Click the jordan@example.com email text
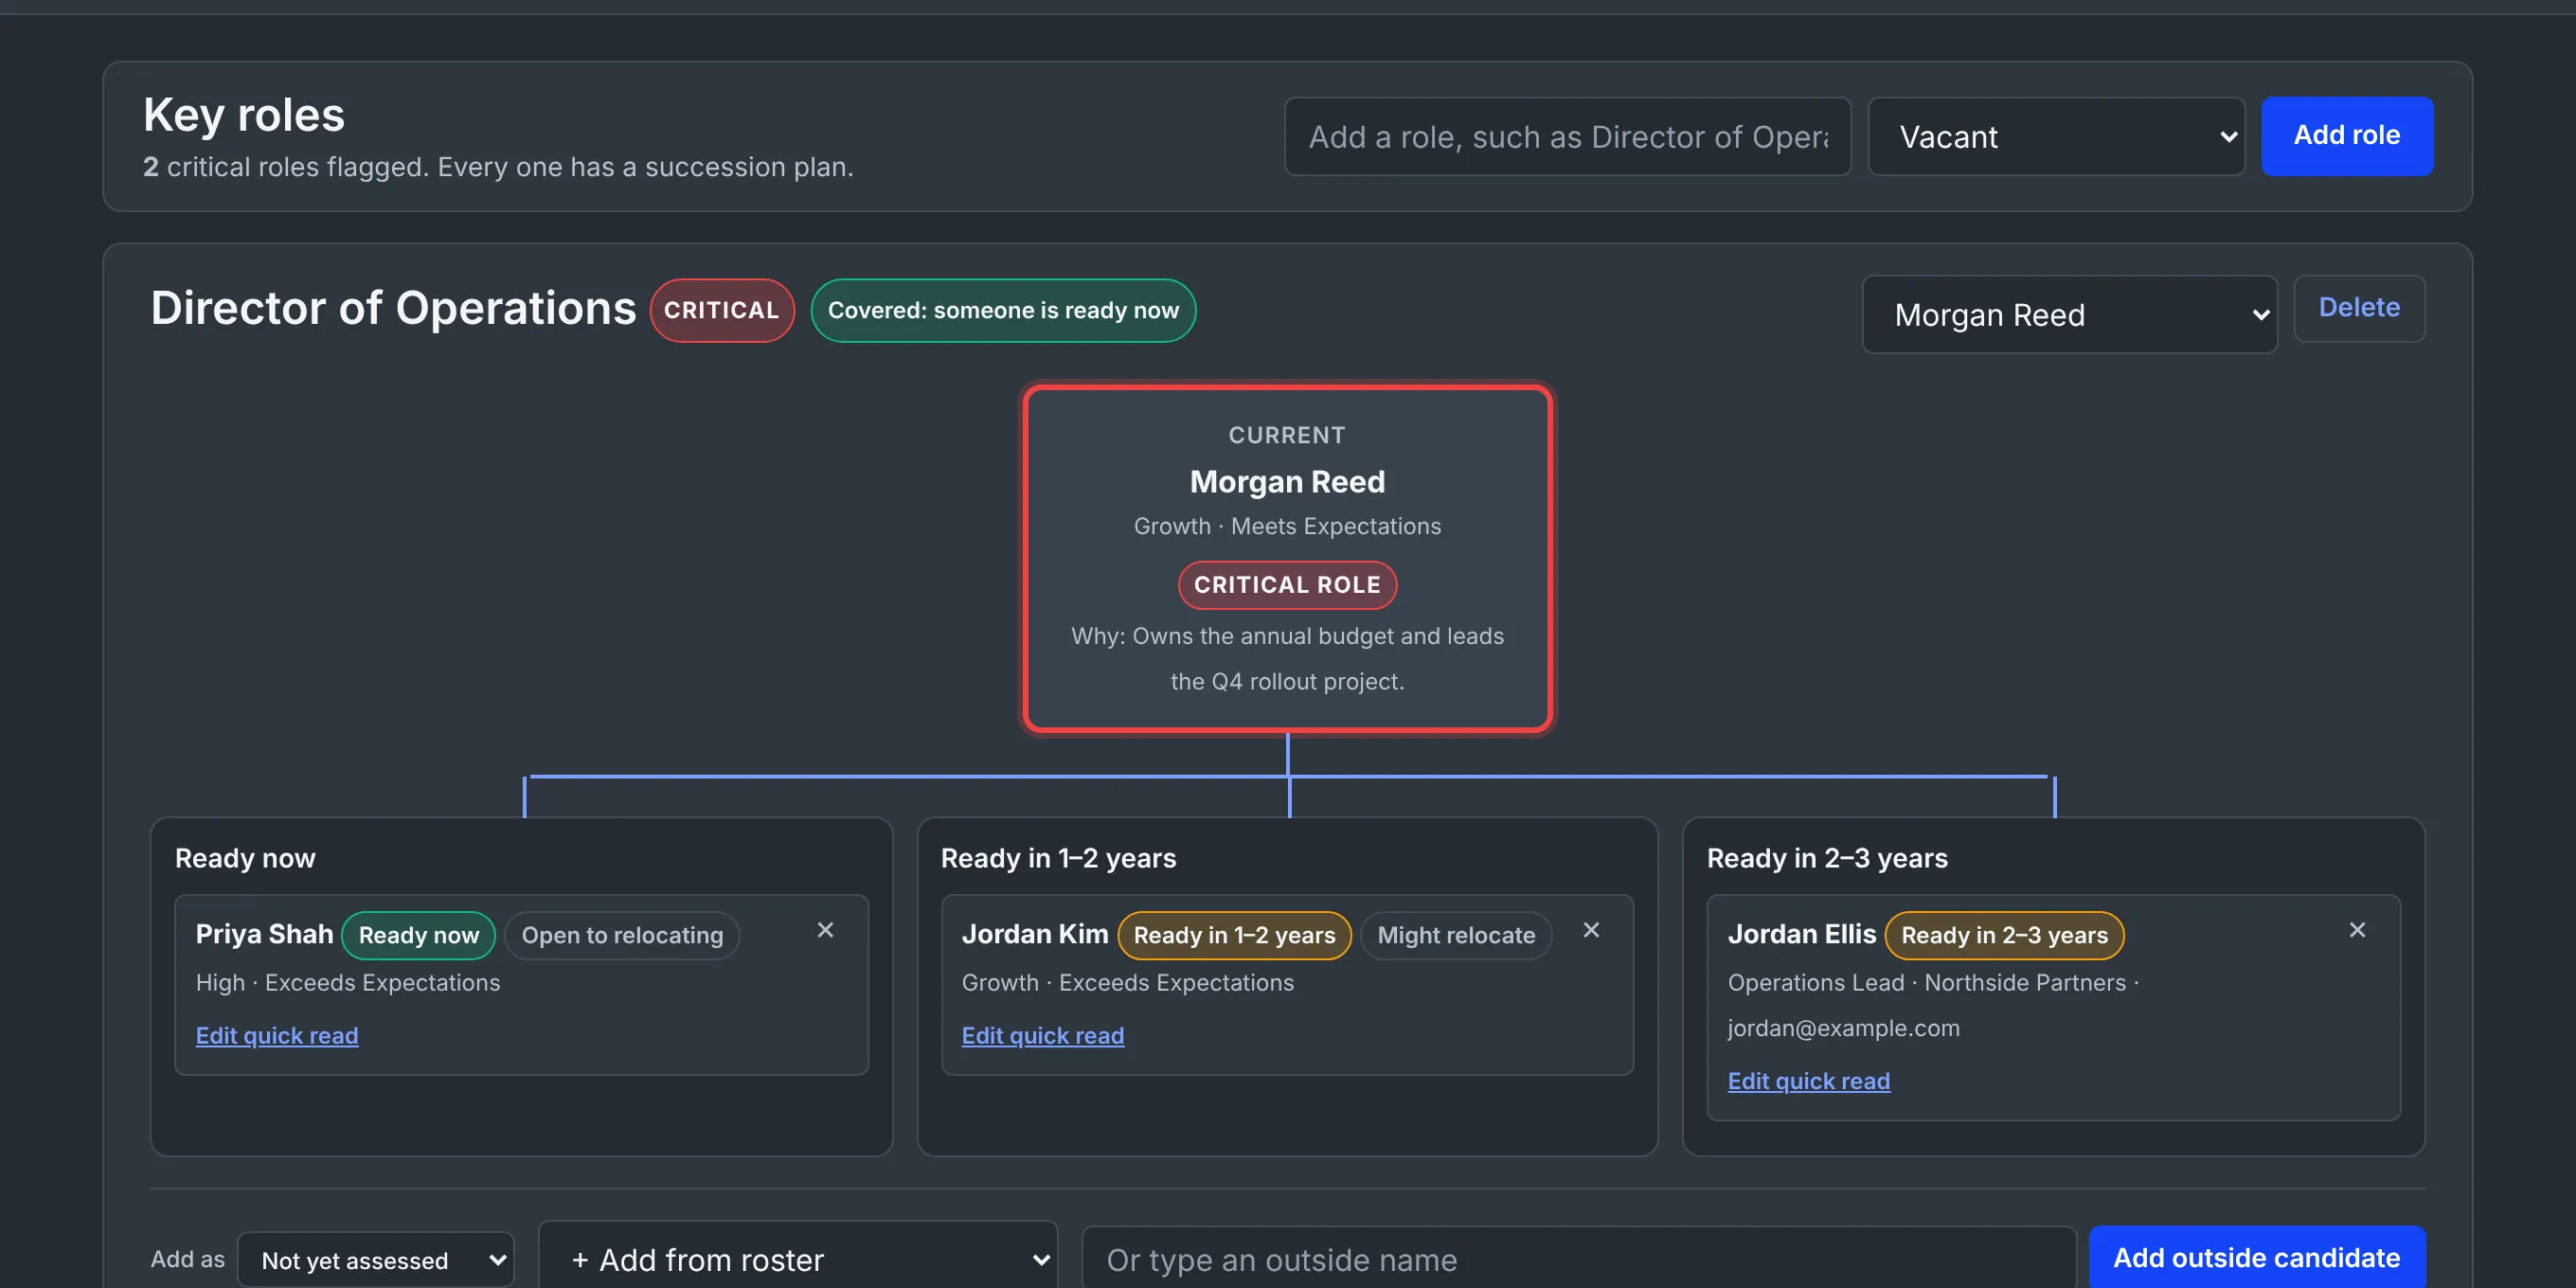This screenshot has width=2576, height=1288. pyautogui.click(x=1844, y=1028)
